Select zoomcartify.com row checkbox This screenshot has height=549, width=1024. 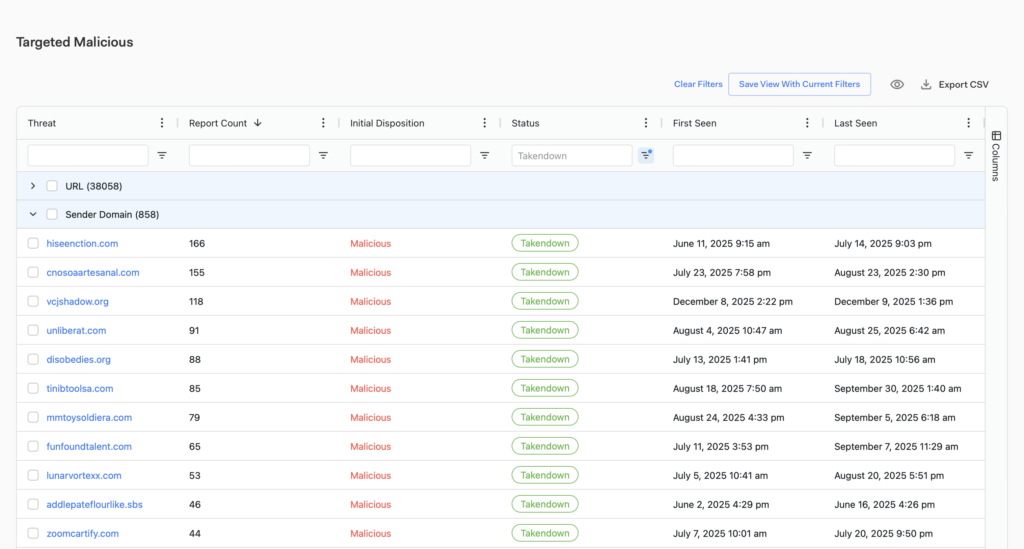tap(33, 533)
